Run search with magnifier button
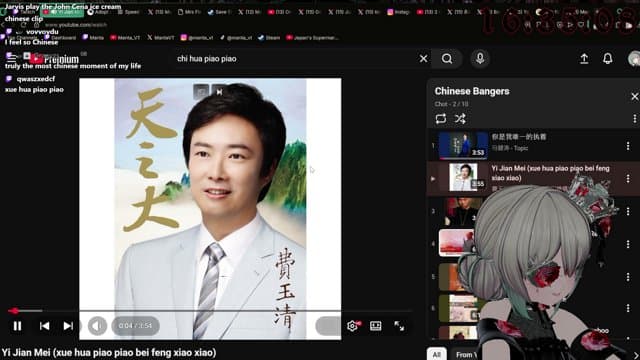 coord(447,59)
